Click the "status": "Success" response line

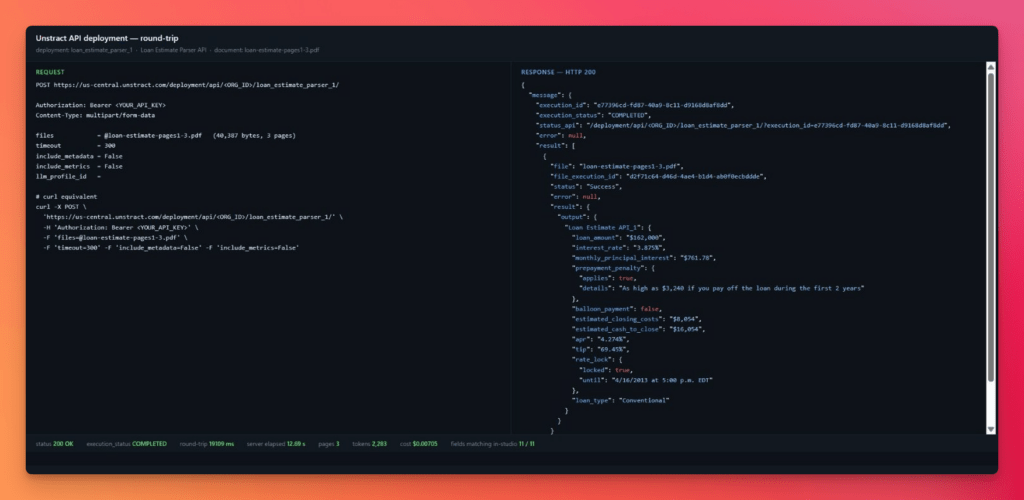(x=586, y=187)
